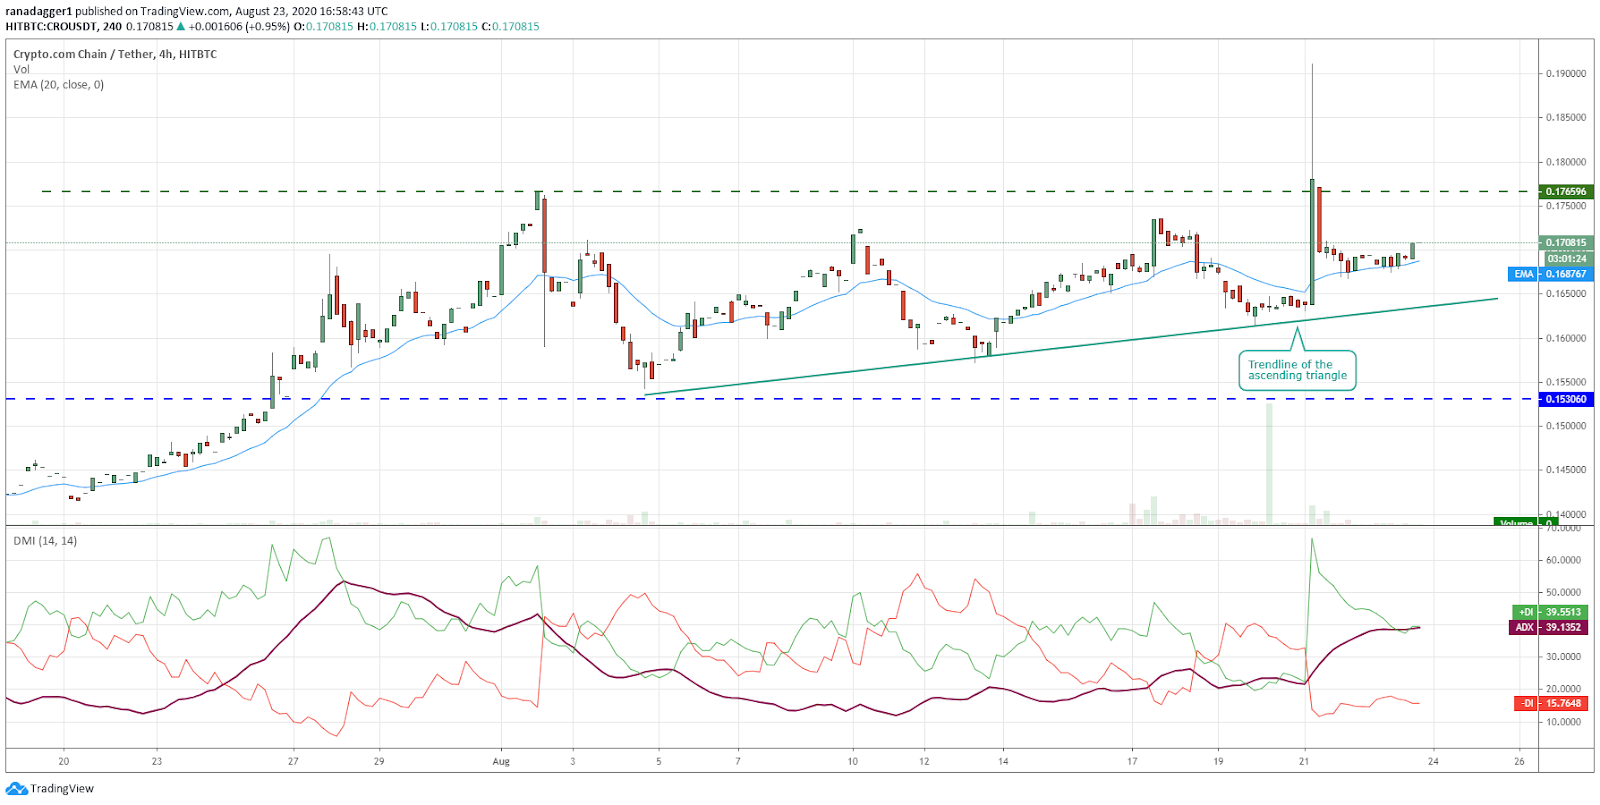The image size is (1600, 805).
Task: Select the 0.168767 EMA value label
Action: [x=1565, y=273]
